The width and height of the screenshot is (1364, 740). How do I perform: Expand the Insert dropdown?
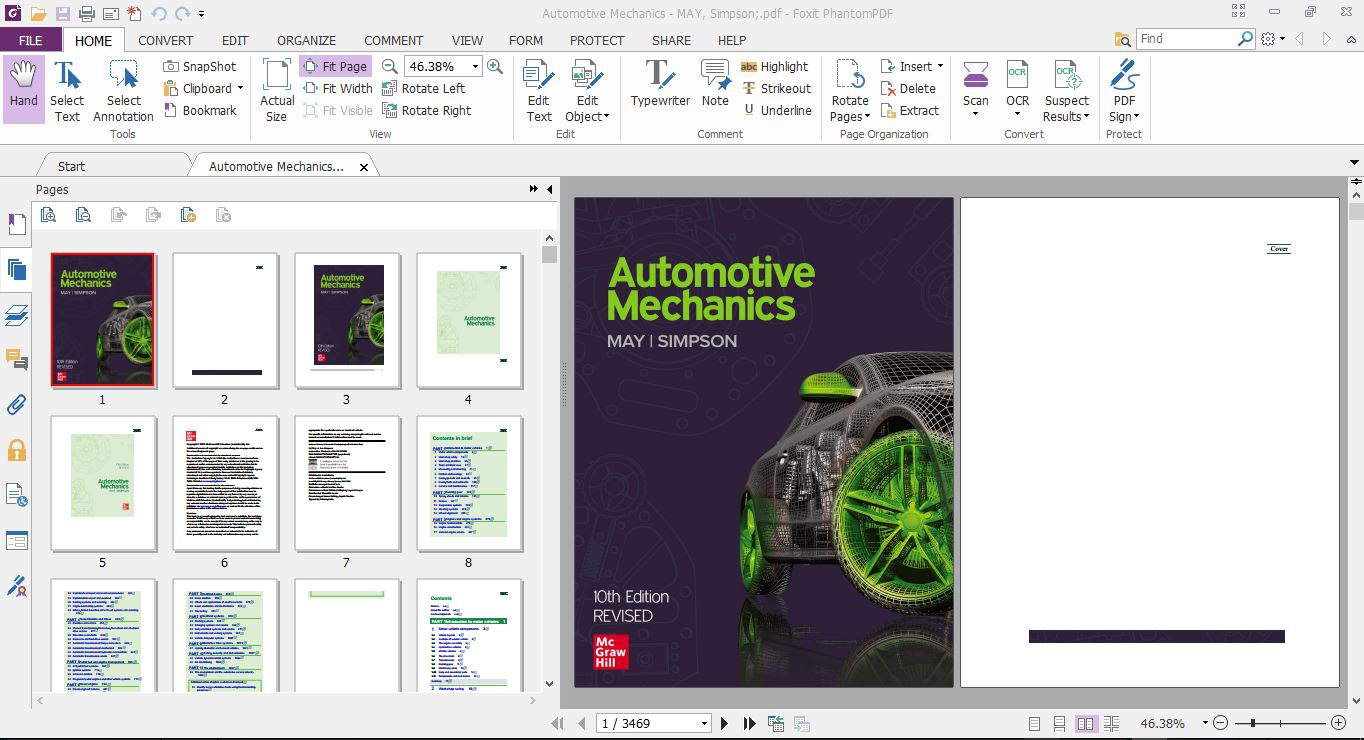tap(940, 66)
